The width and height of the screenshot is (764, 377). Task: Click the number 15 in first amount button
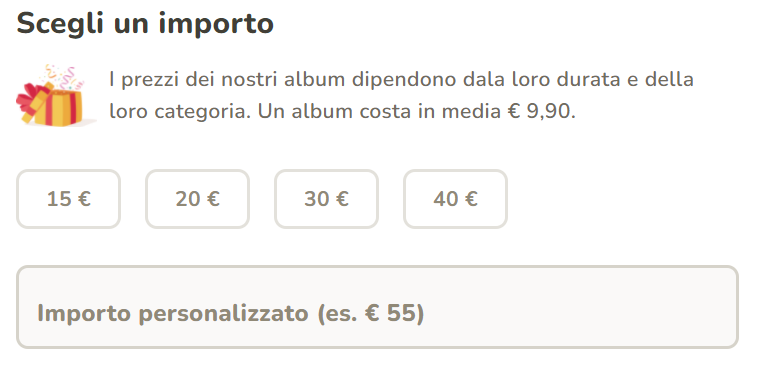click(58, 199)
